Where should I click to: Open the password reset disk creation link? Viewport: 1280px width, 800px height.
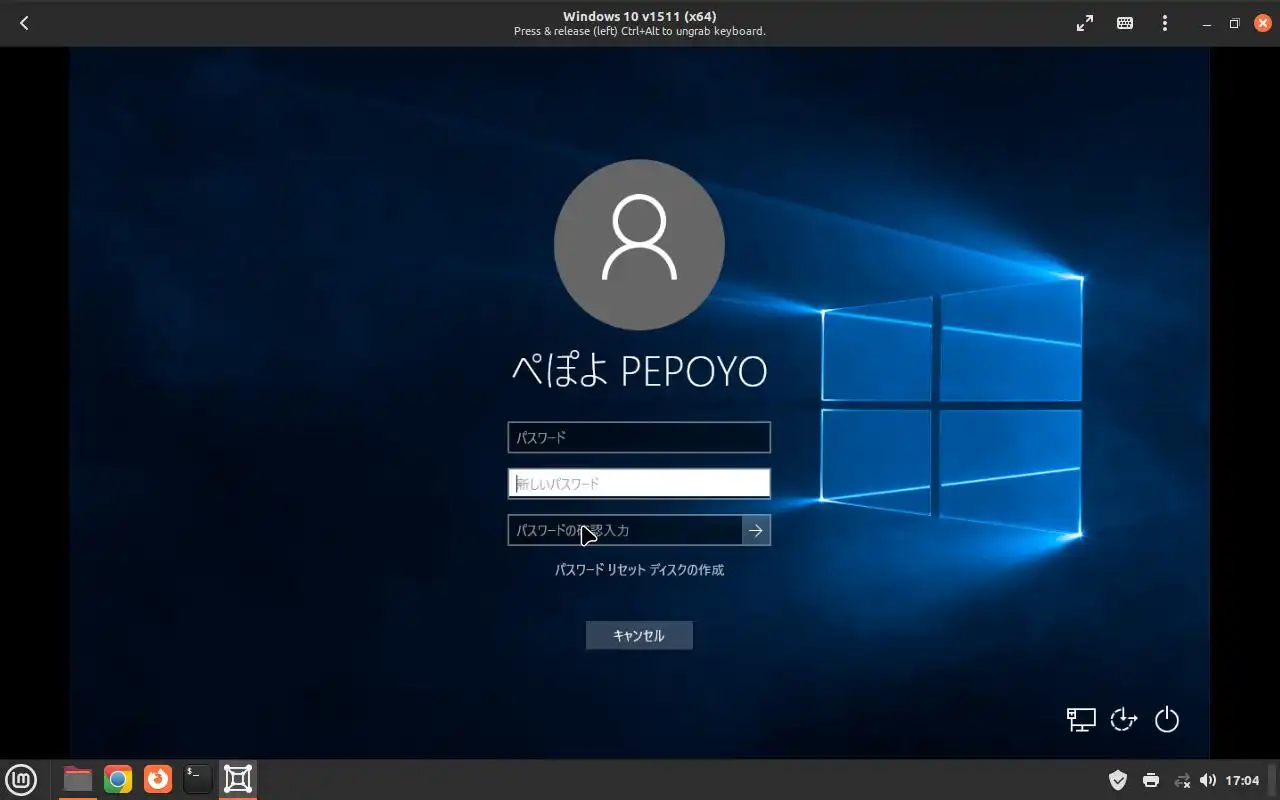click(x=639, y=570)
